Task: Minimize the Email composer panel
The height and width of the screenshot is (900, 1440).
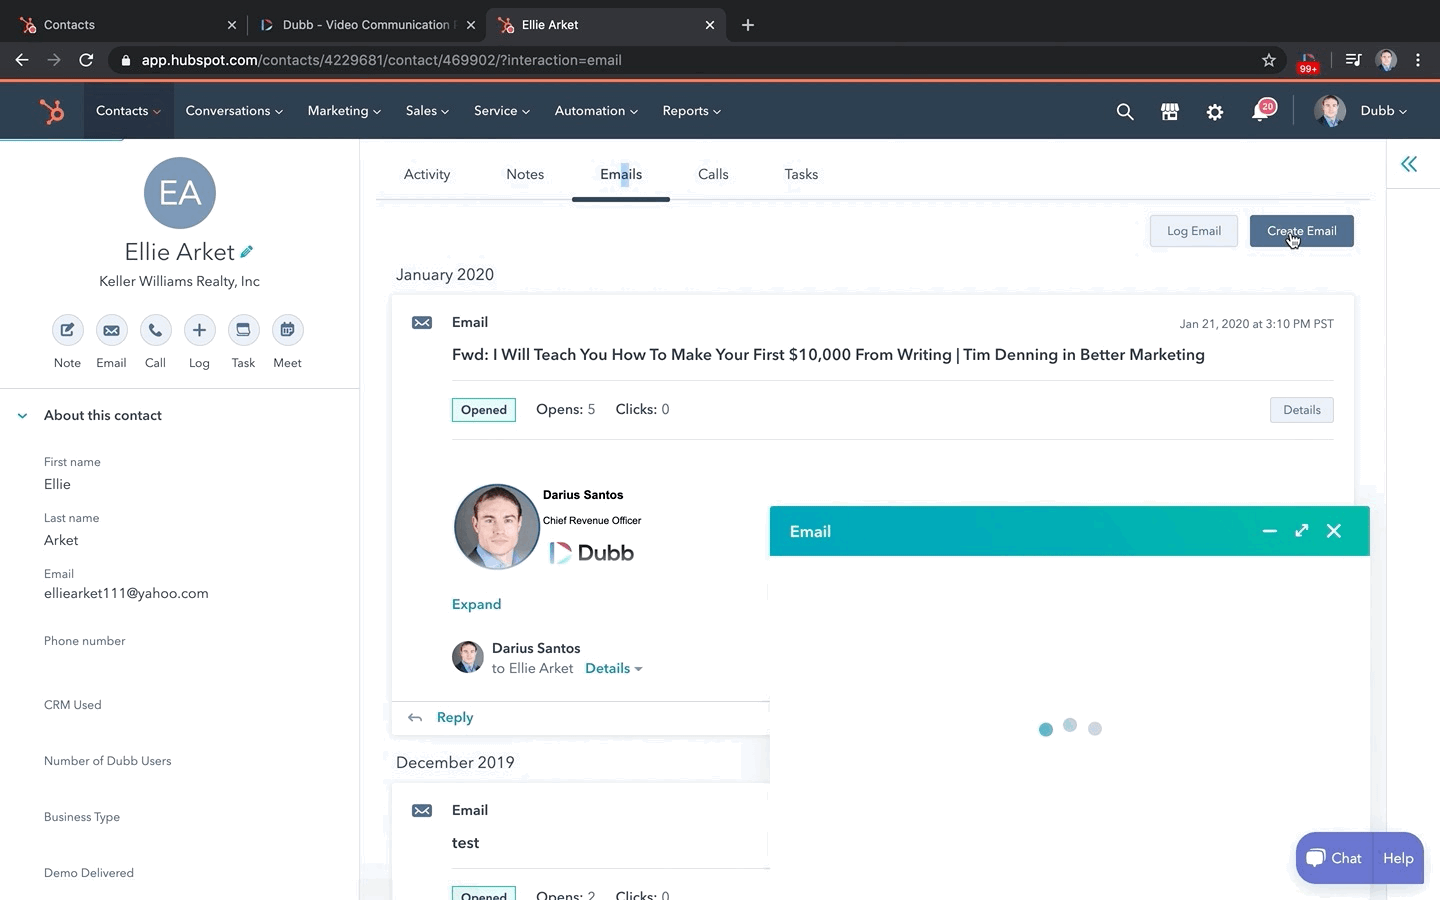Action: coord(1270,531)
